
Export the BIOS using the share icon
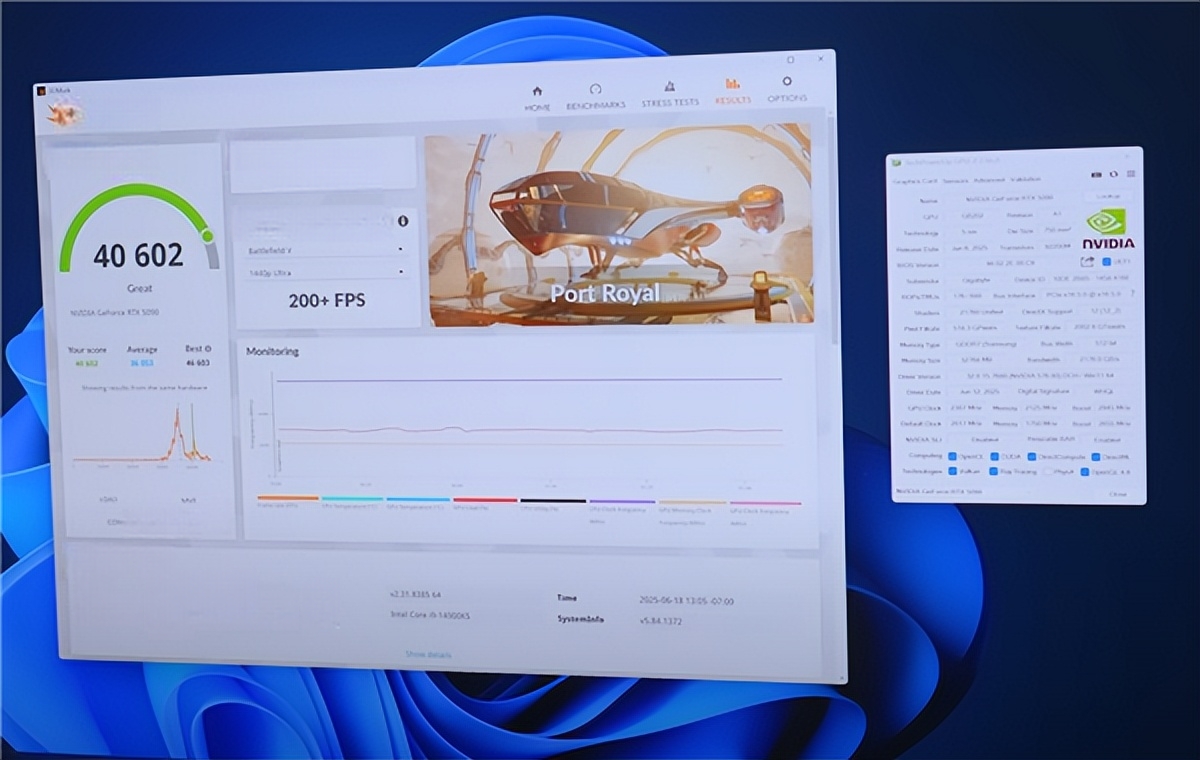pos(1087,262)
